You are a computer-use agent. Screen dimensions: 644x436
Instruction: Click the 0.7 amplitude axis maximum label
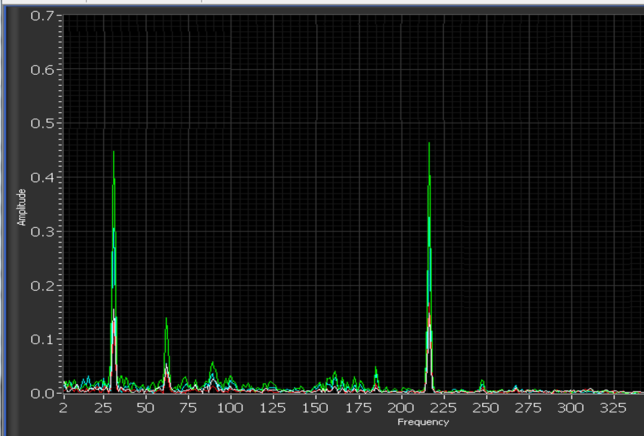click(42, 16)
